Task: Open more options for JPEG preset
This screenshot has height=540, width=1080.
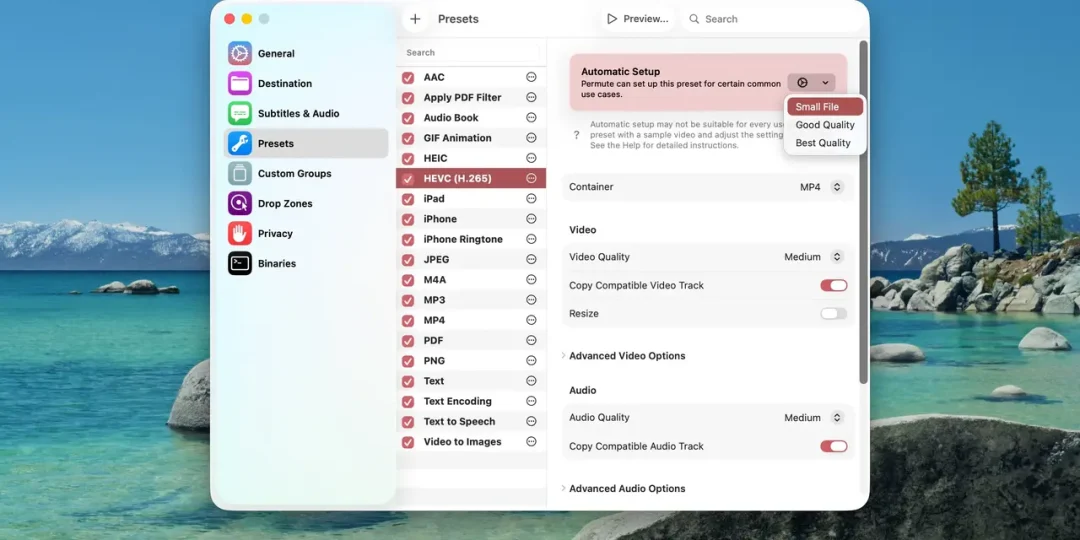Action: [531, 259]
